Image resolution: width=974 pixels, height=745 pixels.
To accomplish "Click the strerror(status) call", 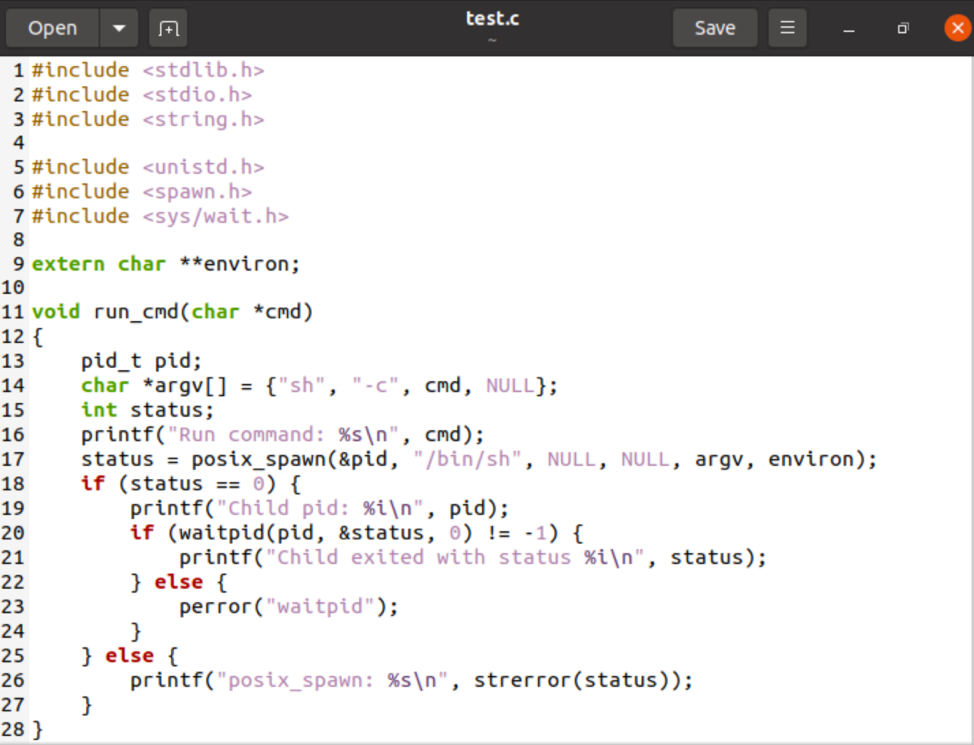I will [581, 680].
